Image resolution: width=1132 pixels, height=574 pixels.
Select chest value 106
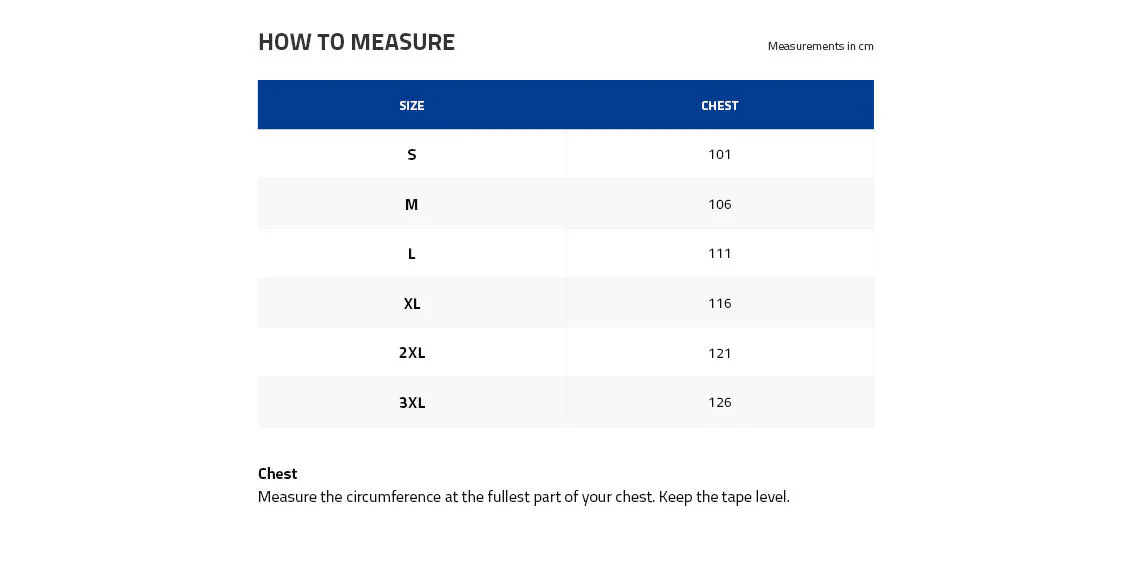pos(720,204)
